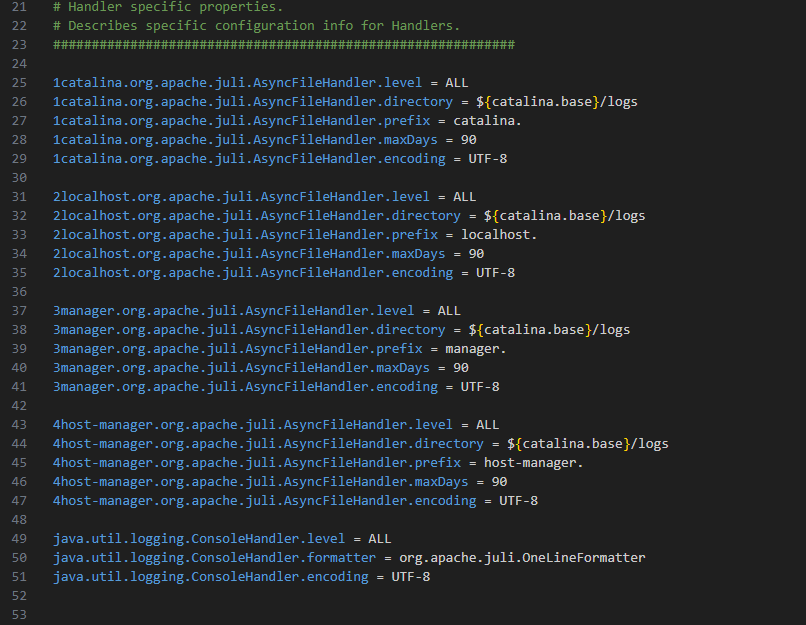Screen dimensions: 806x625
Task: Click the UTF-8 value on the 4host-manager encoding line
Action: (518, 501)
